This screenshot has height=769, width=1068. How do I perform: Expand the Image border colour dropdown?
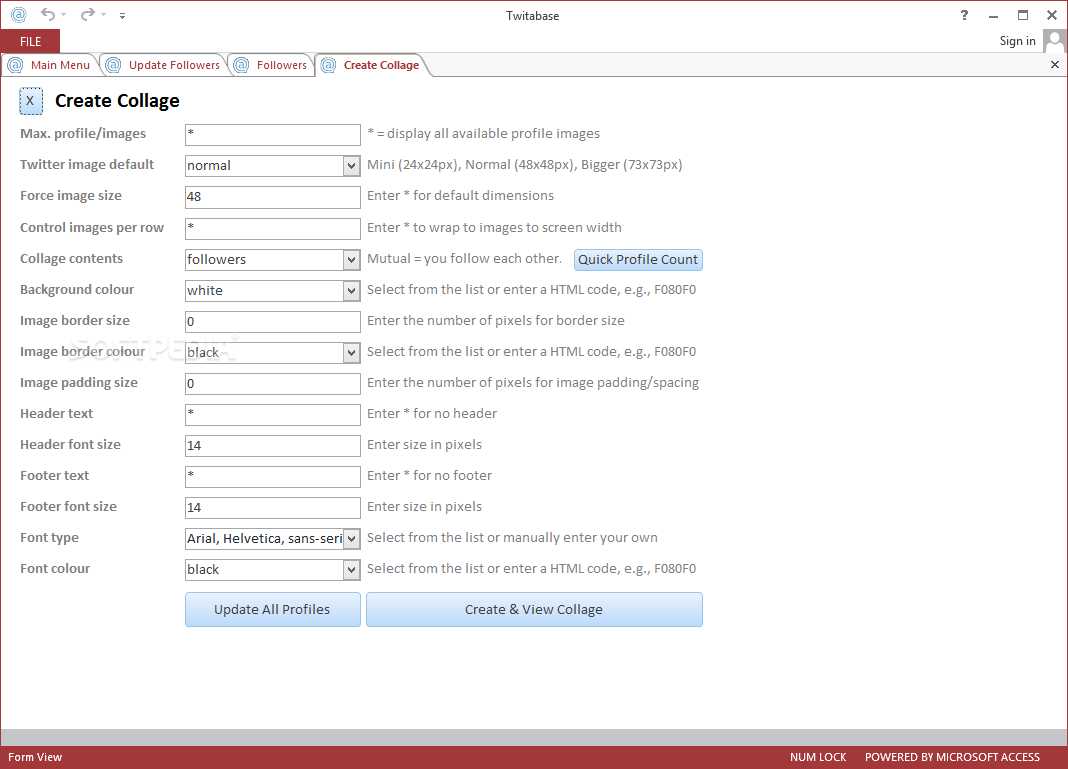[x=351, y=353]
